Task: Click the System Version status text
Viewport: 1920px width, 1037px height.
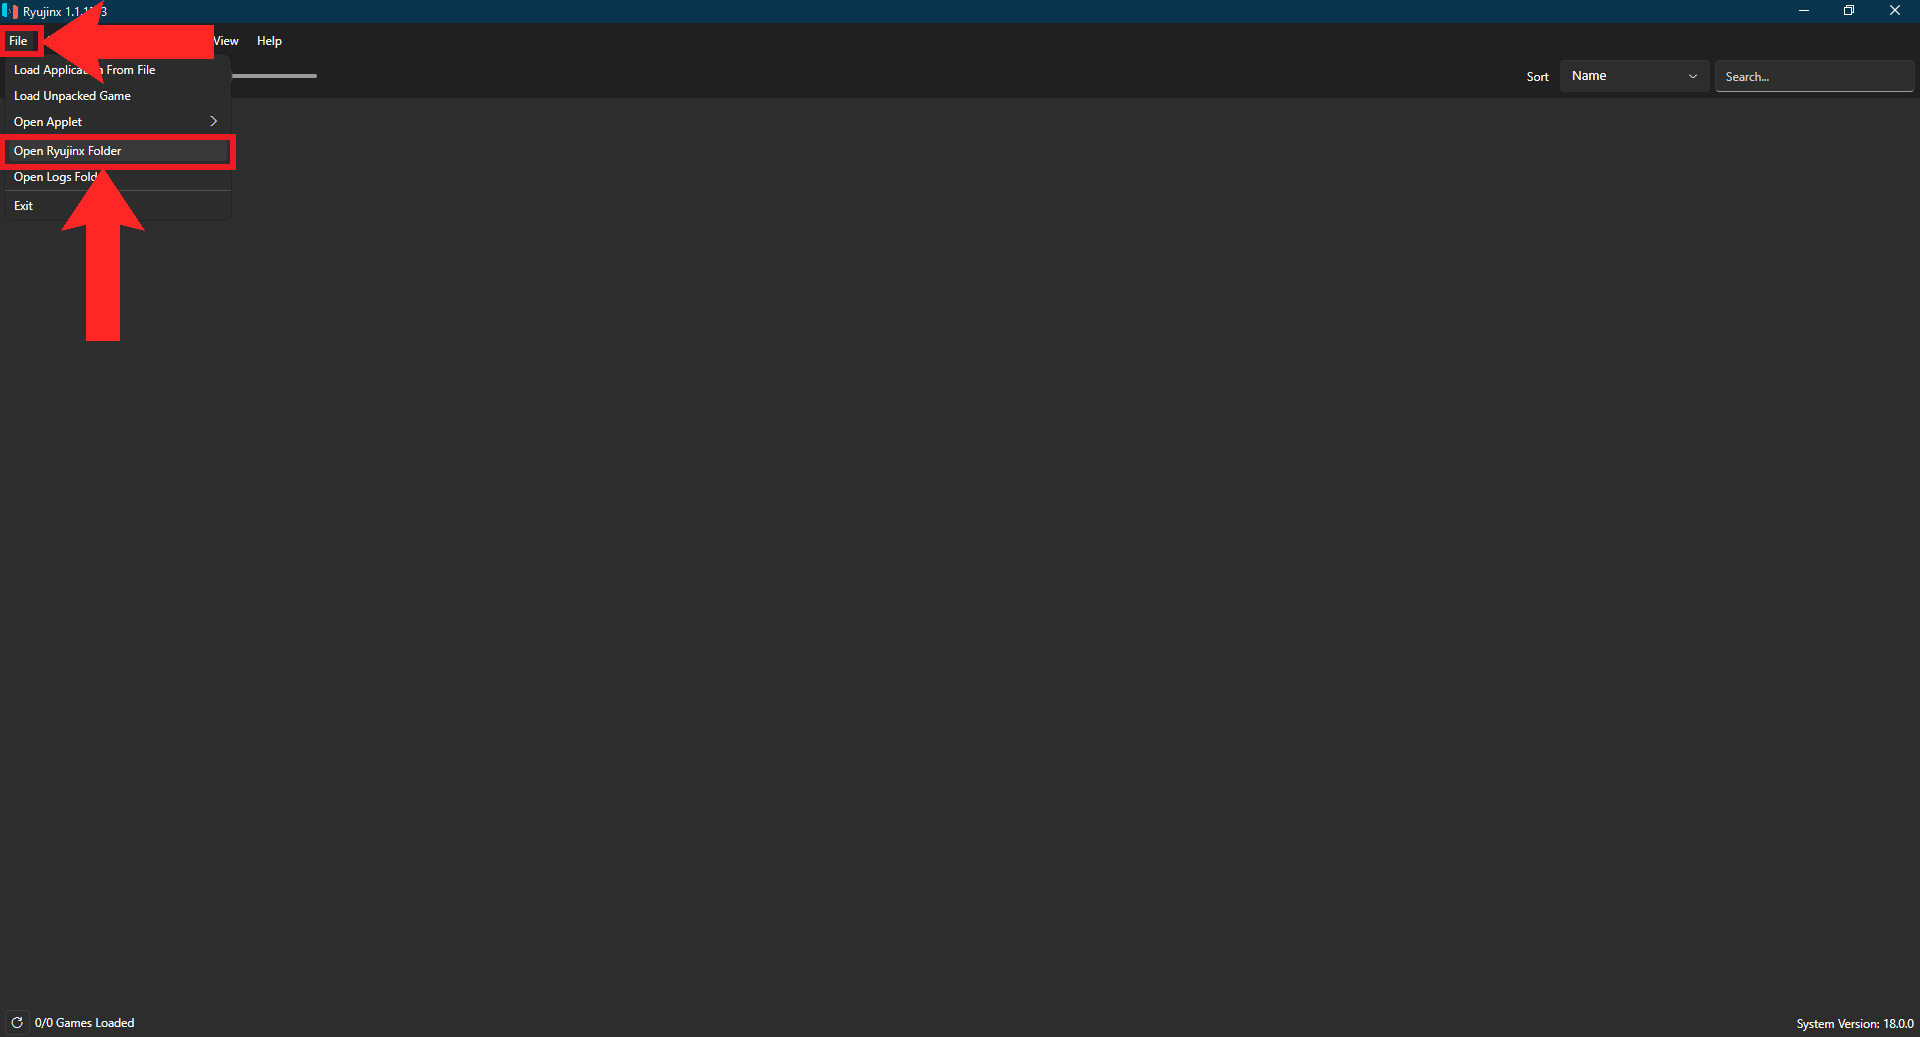Action: pyautogui.click(x=1855, y=1023)
